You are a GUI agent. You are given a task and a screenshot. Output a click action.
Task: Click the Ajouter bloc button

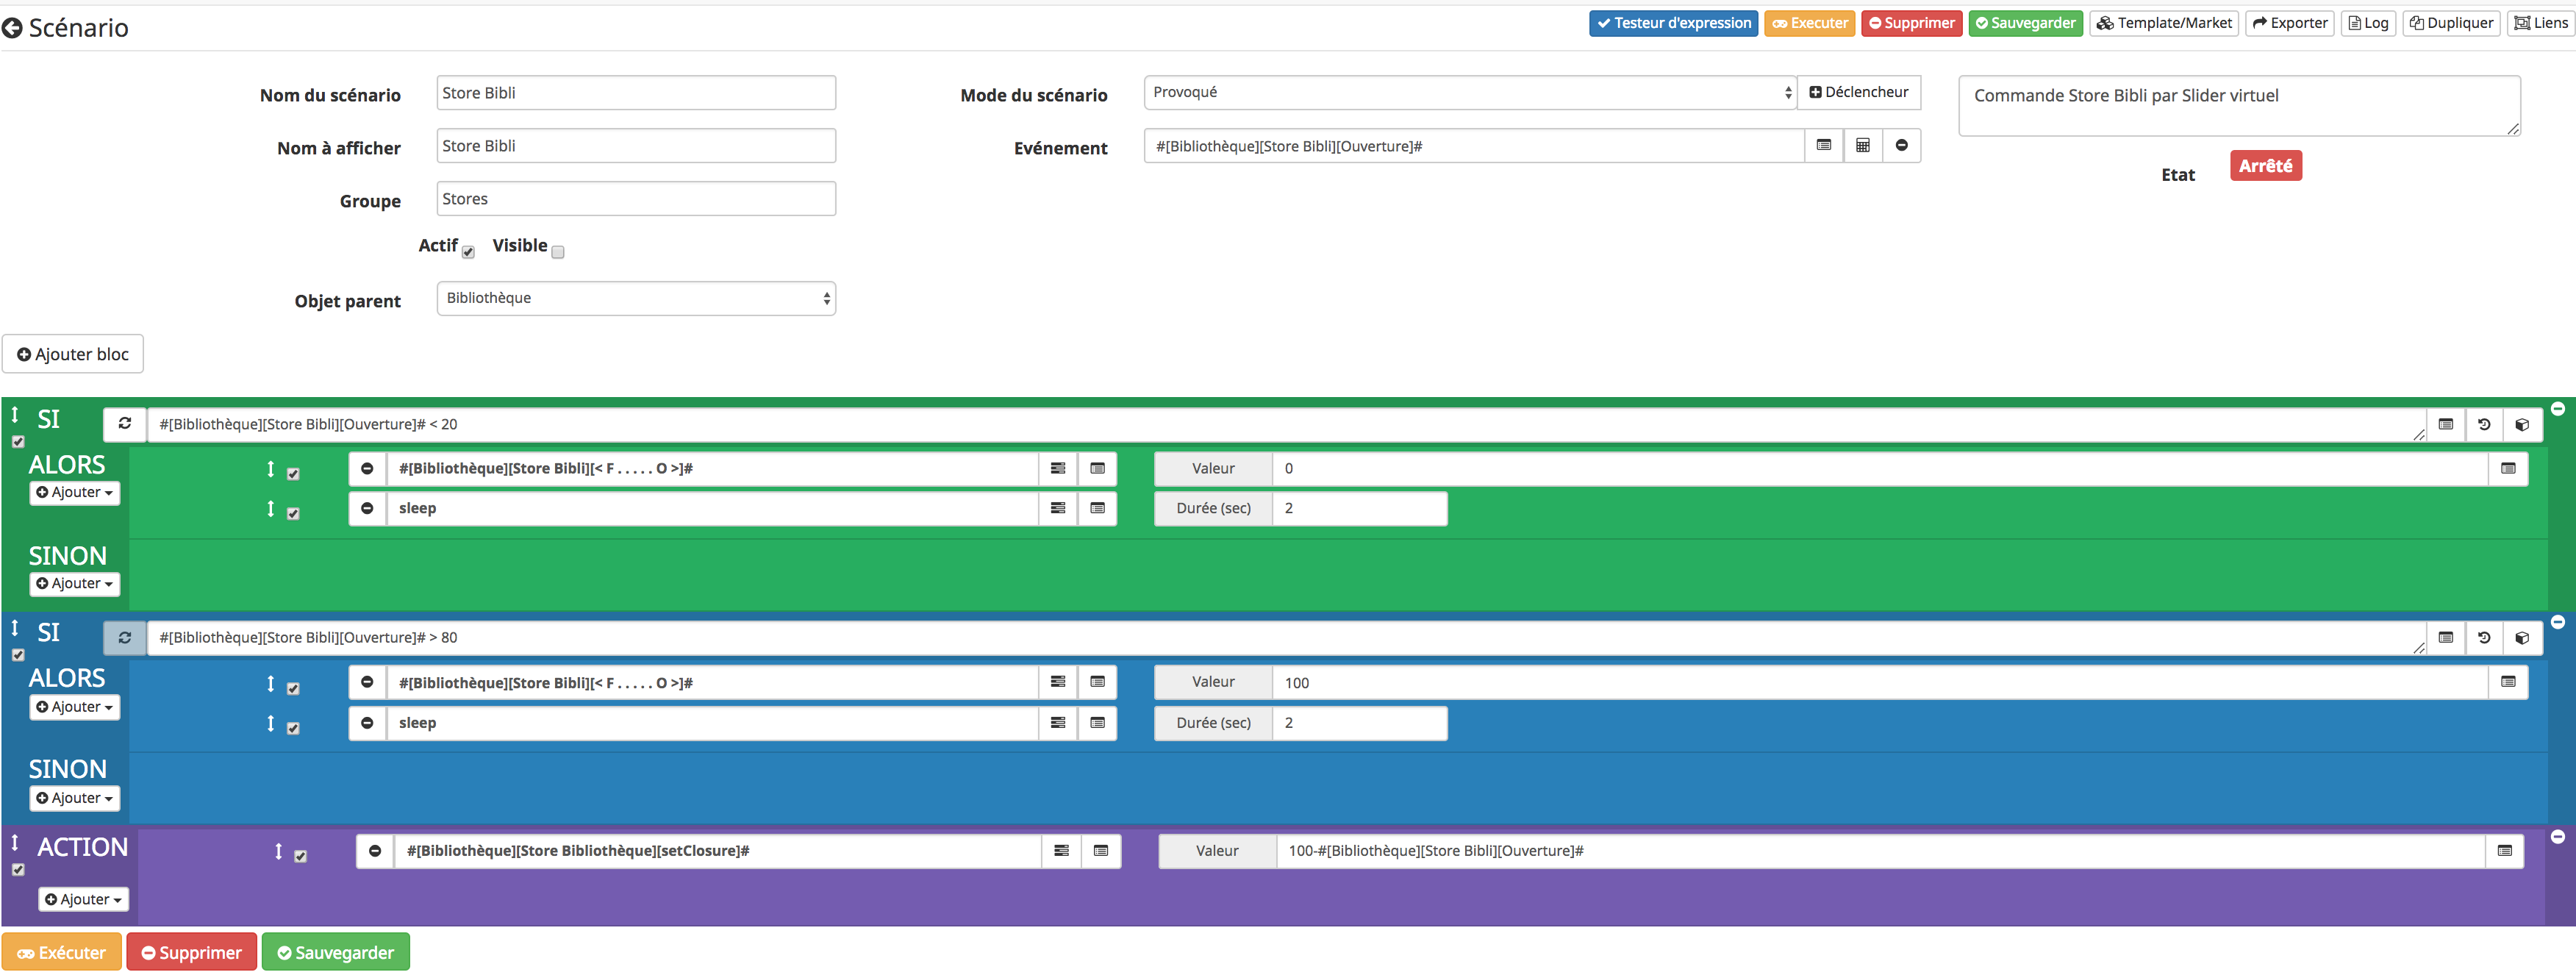(73, 354)
